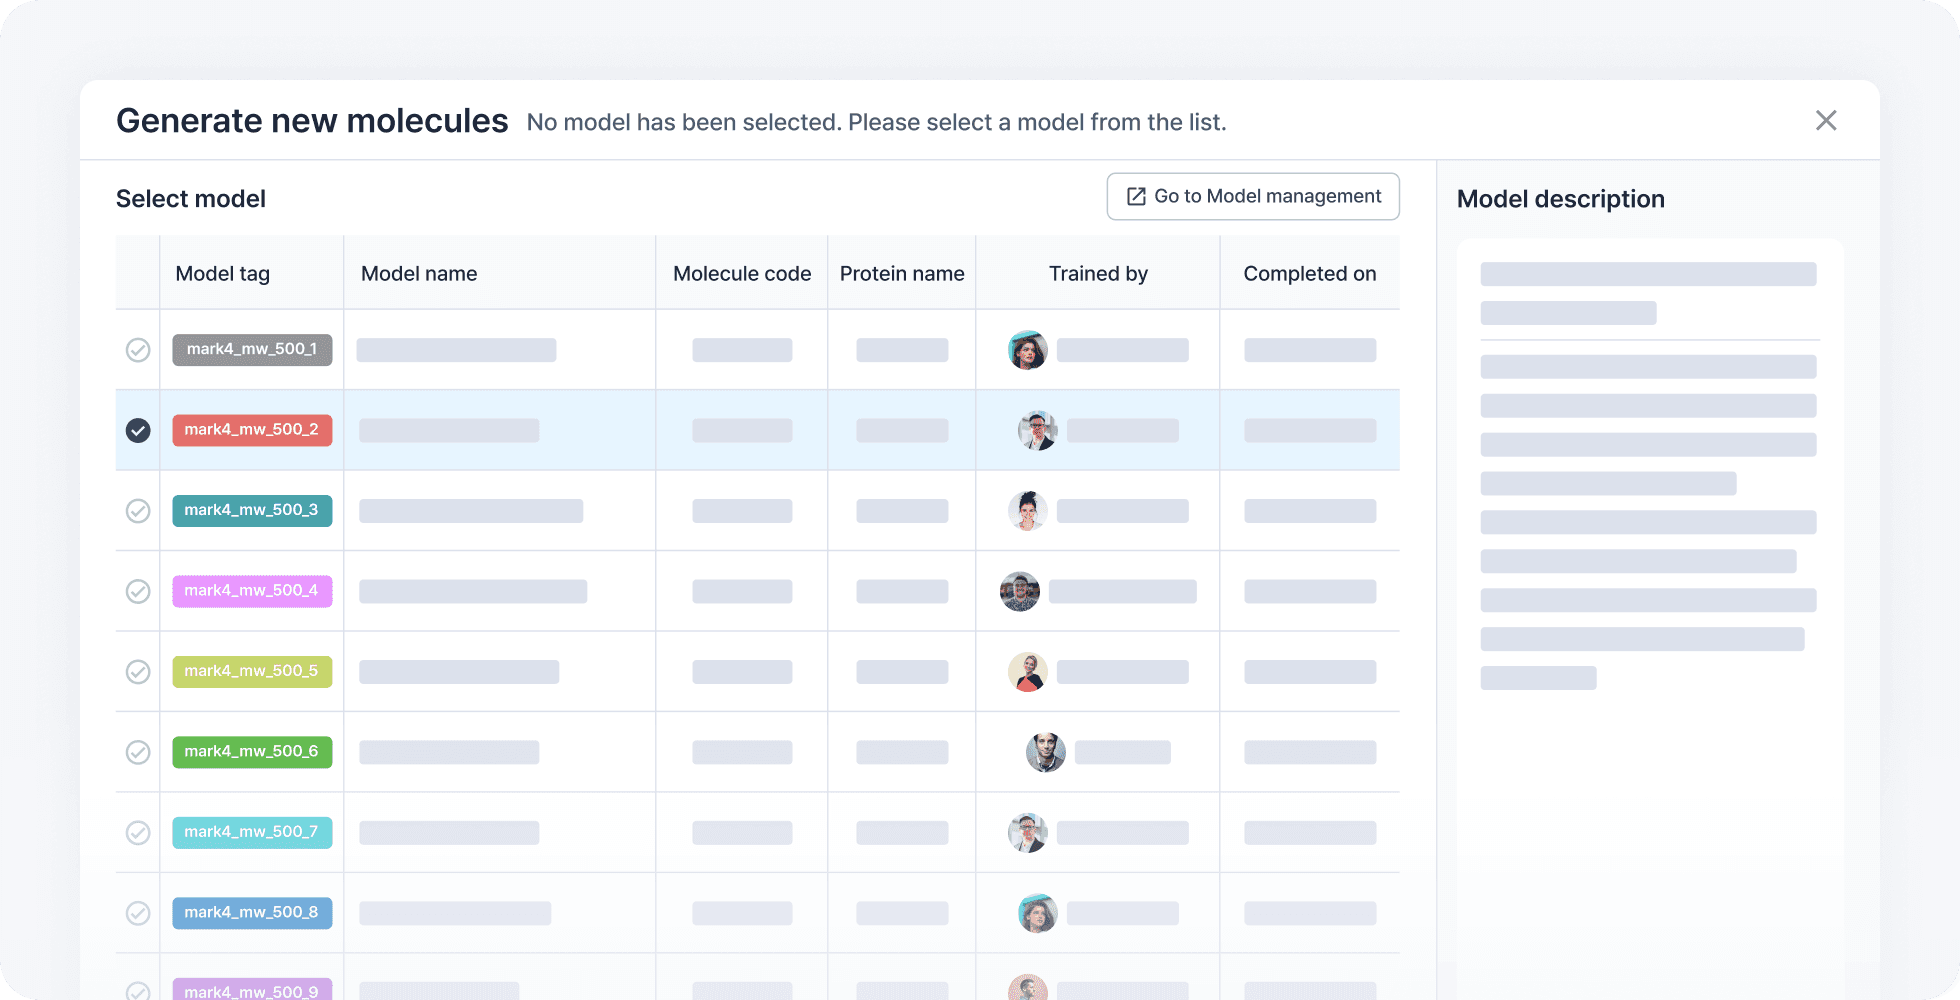Select the mark4_mw_500_1 row radio check
1960x1000 pixels.
pyautogui.click(x=138, y=350)
